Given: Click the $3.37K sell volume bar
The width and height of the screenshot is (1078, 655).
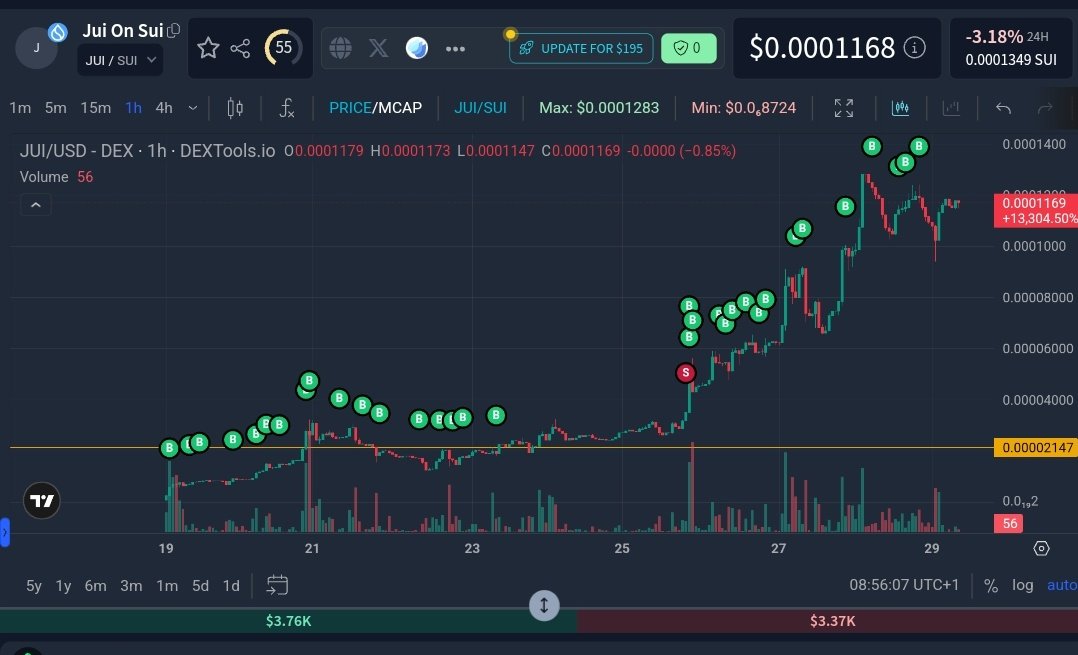Looking at the screenshot, I should point(828,621).
